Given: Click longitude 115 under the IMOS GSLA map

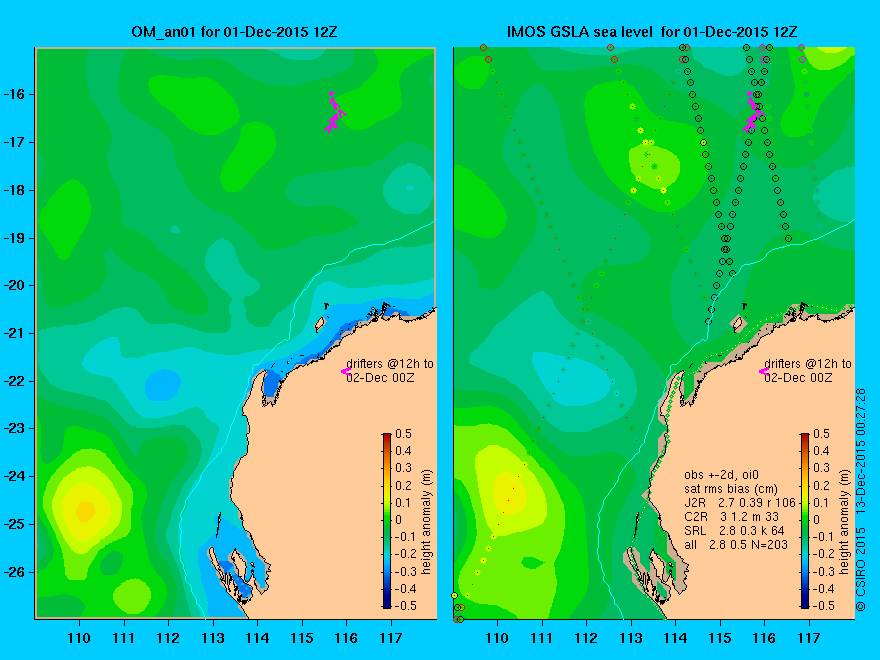Looking at the screenshot, I should coord(720,638).
